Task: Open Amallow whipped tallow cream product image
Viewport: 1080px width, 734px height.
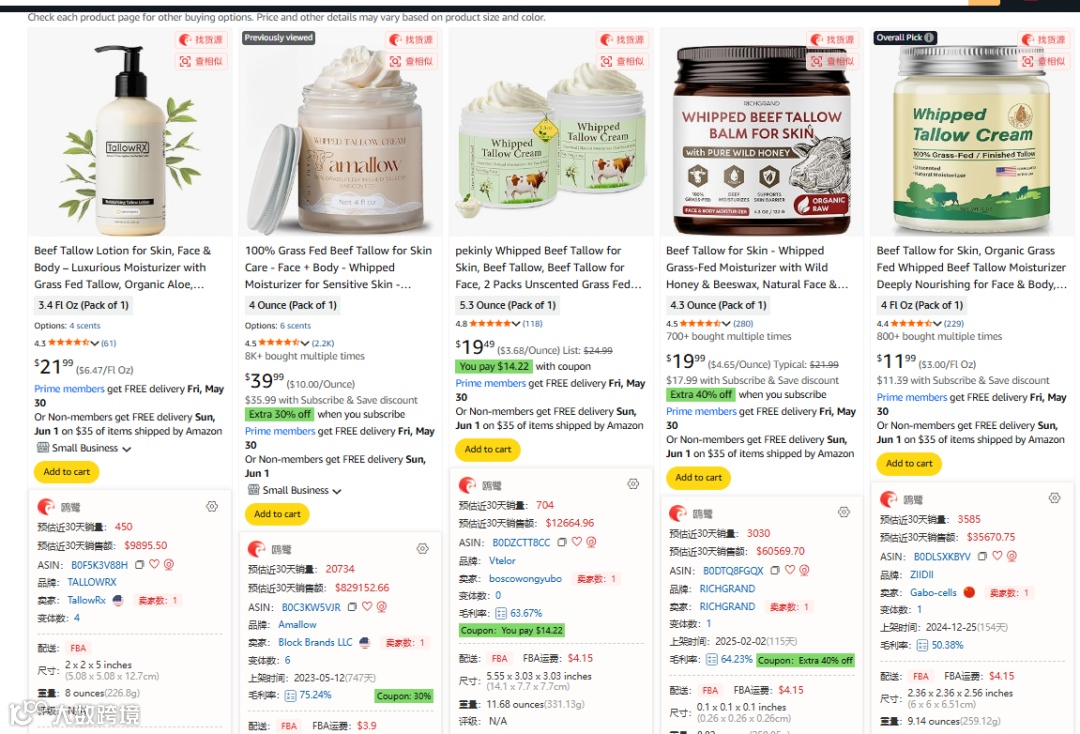Action: pyautogui.click(x=341, y=133)
